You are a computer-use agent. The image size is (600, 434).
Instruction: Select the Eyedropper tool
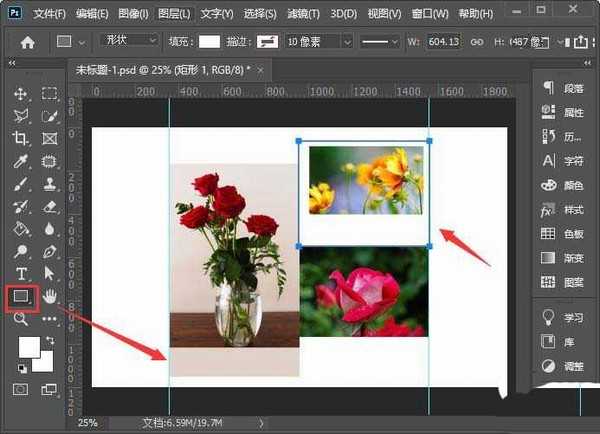tap(21, 161)
